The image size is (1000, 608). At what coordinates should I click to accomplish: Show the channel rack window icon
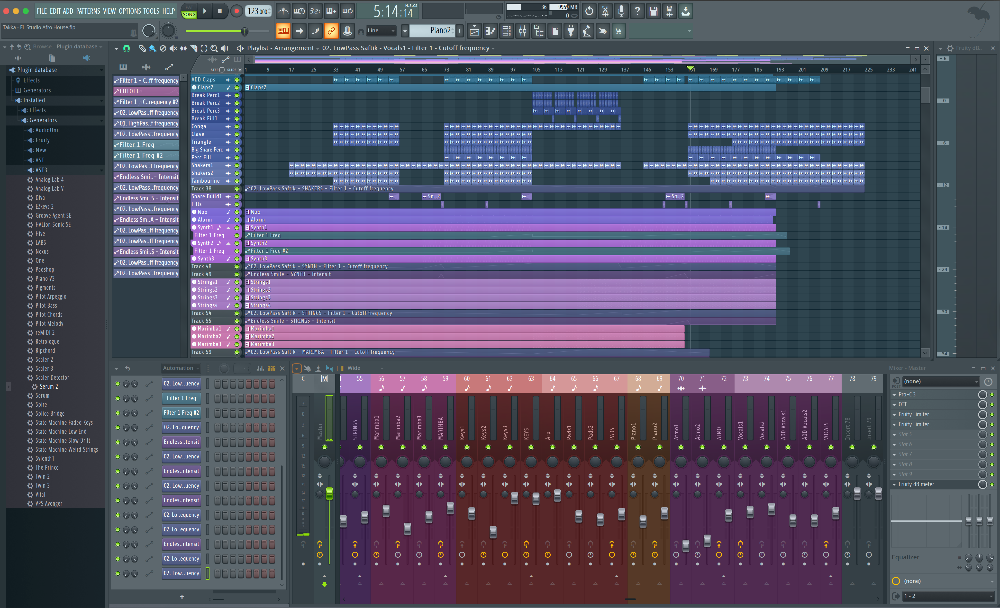tap(506, 31)
